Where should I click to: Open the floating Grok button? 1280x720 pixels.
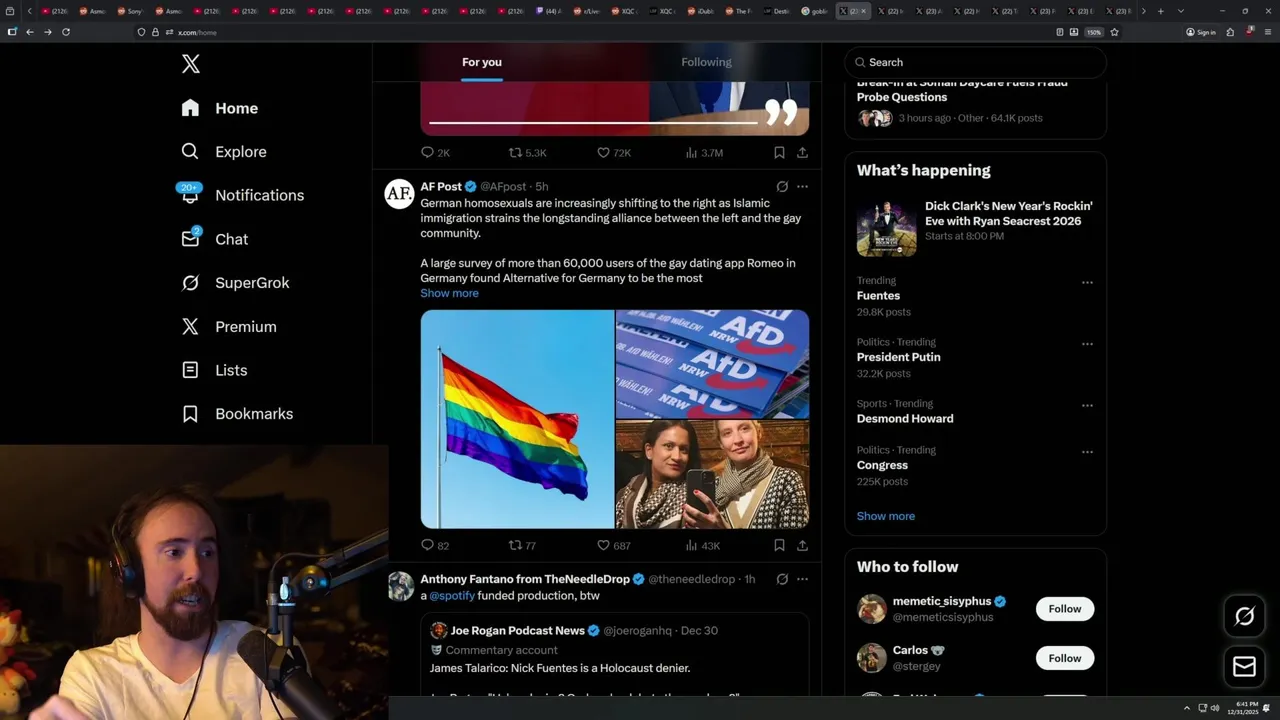pos(1244,616)
